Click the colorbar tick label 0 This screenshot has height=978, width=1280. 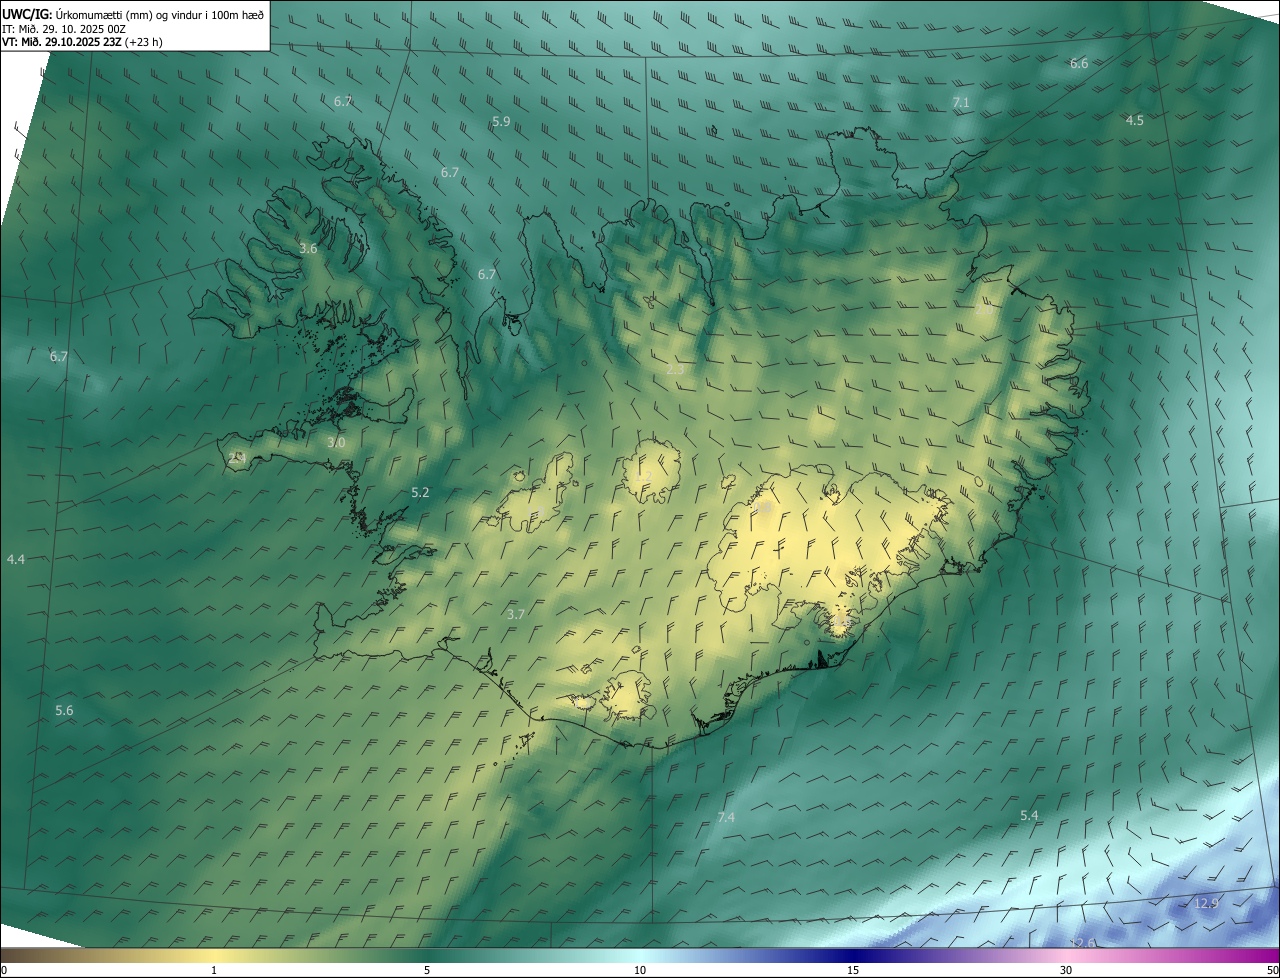pyautogui.click(x=4, y=971)
